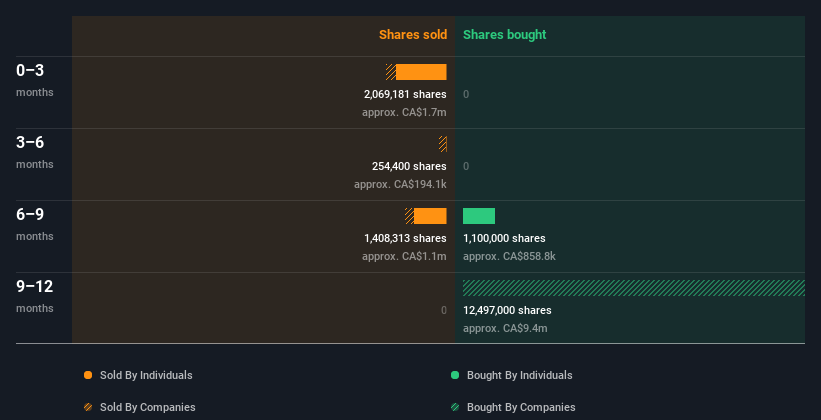Click the orange Sold By Individuals legend dot
This screenshot has width=821, height=420.
pos(88,375)
